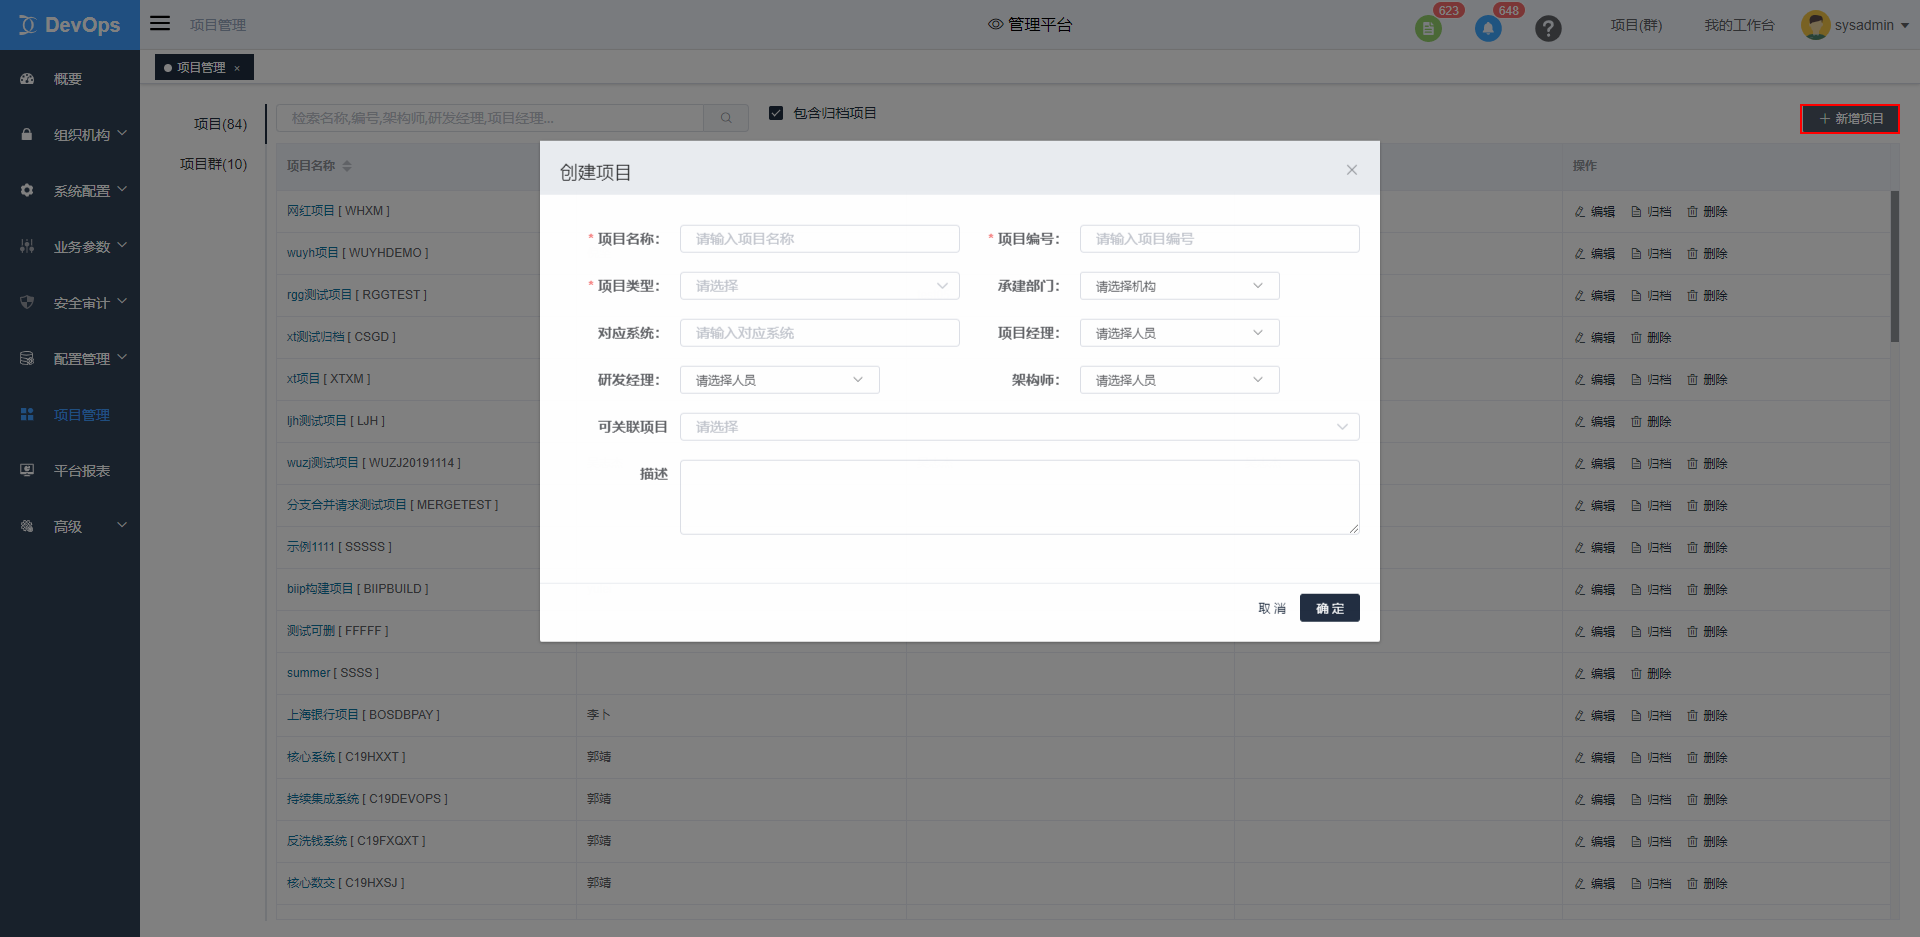This screenshot has height=937, width=1920.
Task: Expand the 安全审计 sidebar menu
Action: pyautogui.click(x=70, y=302)
